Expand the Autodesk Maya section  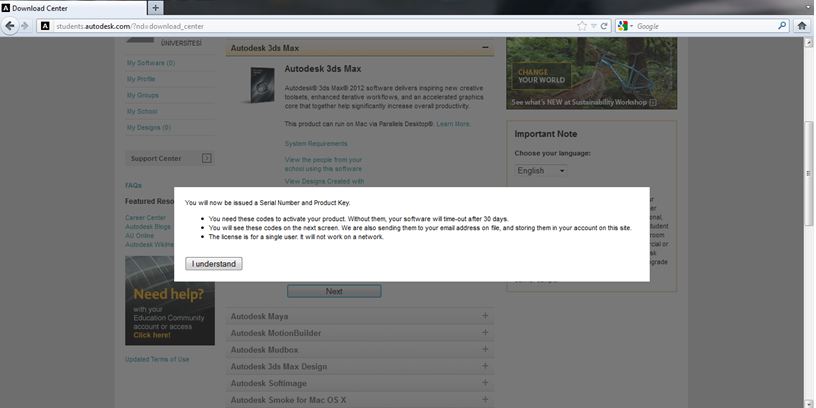485,316
